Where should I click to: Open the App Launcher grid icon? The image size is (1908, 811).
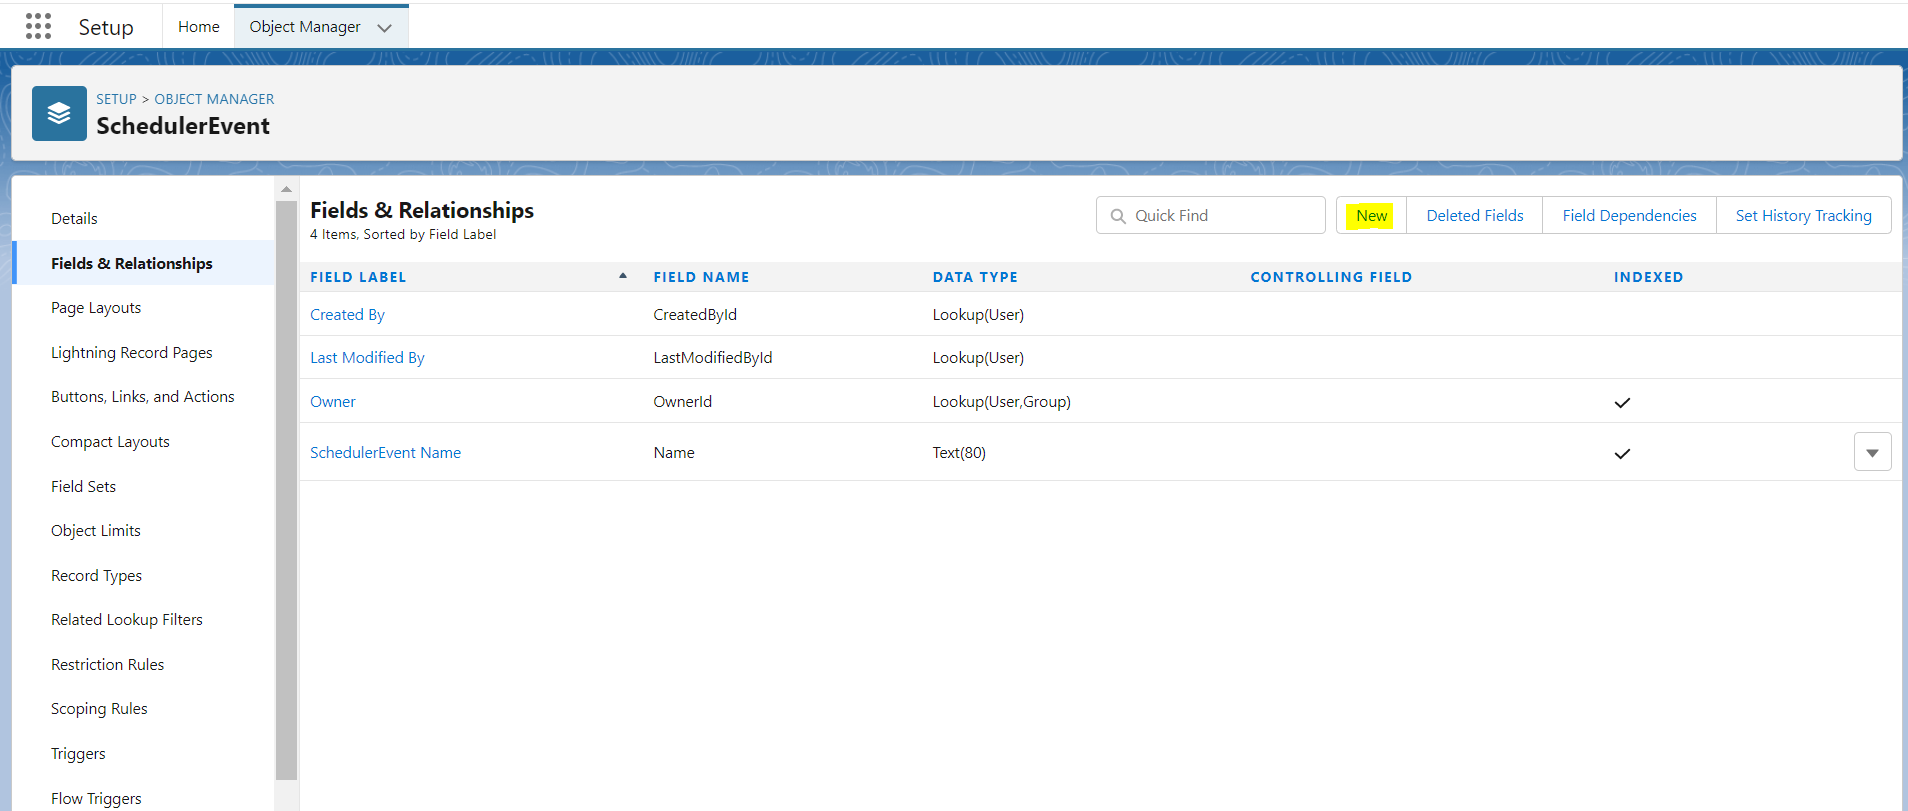pos(38,27)
